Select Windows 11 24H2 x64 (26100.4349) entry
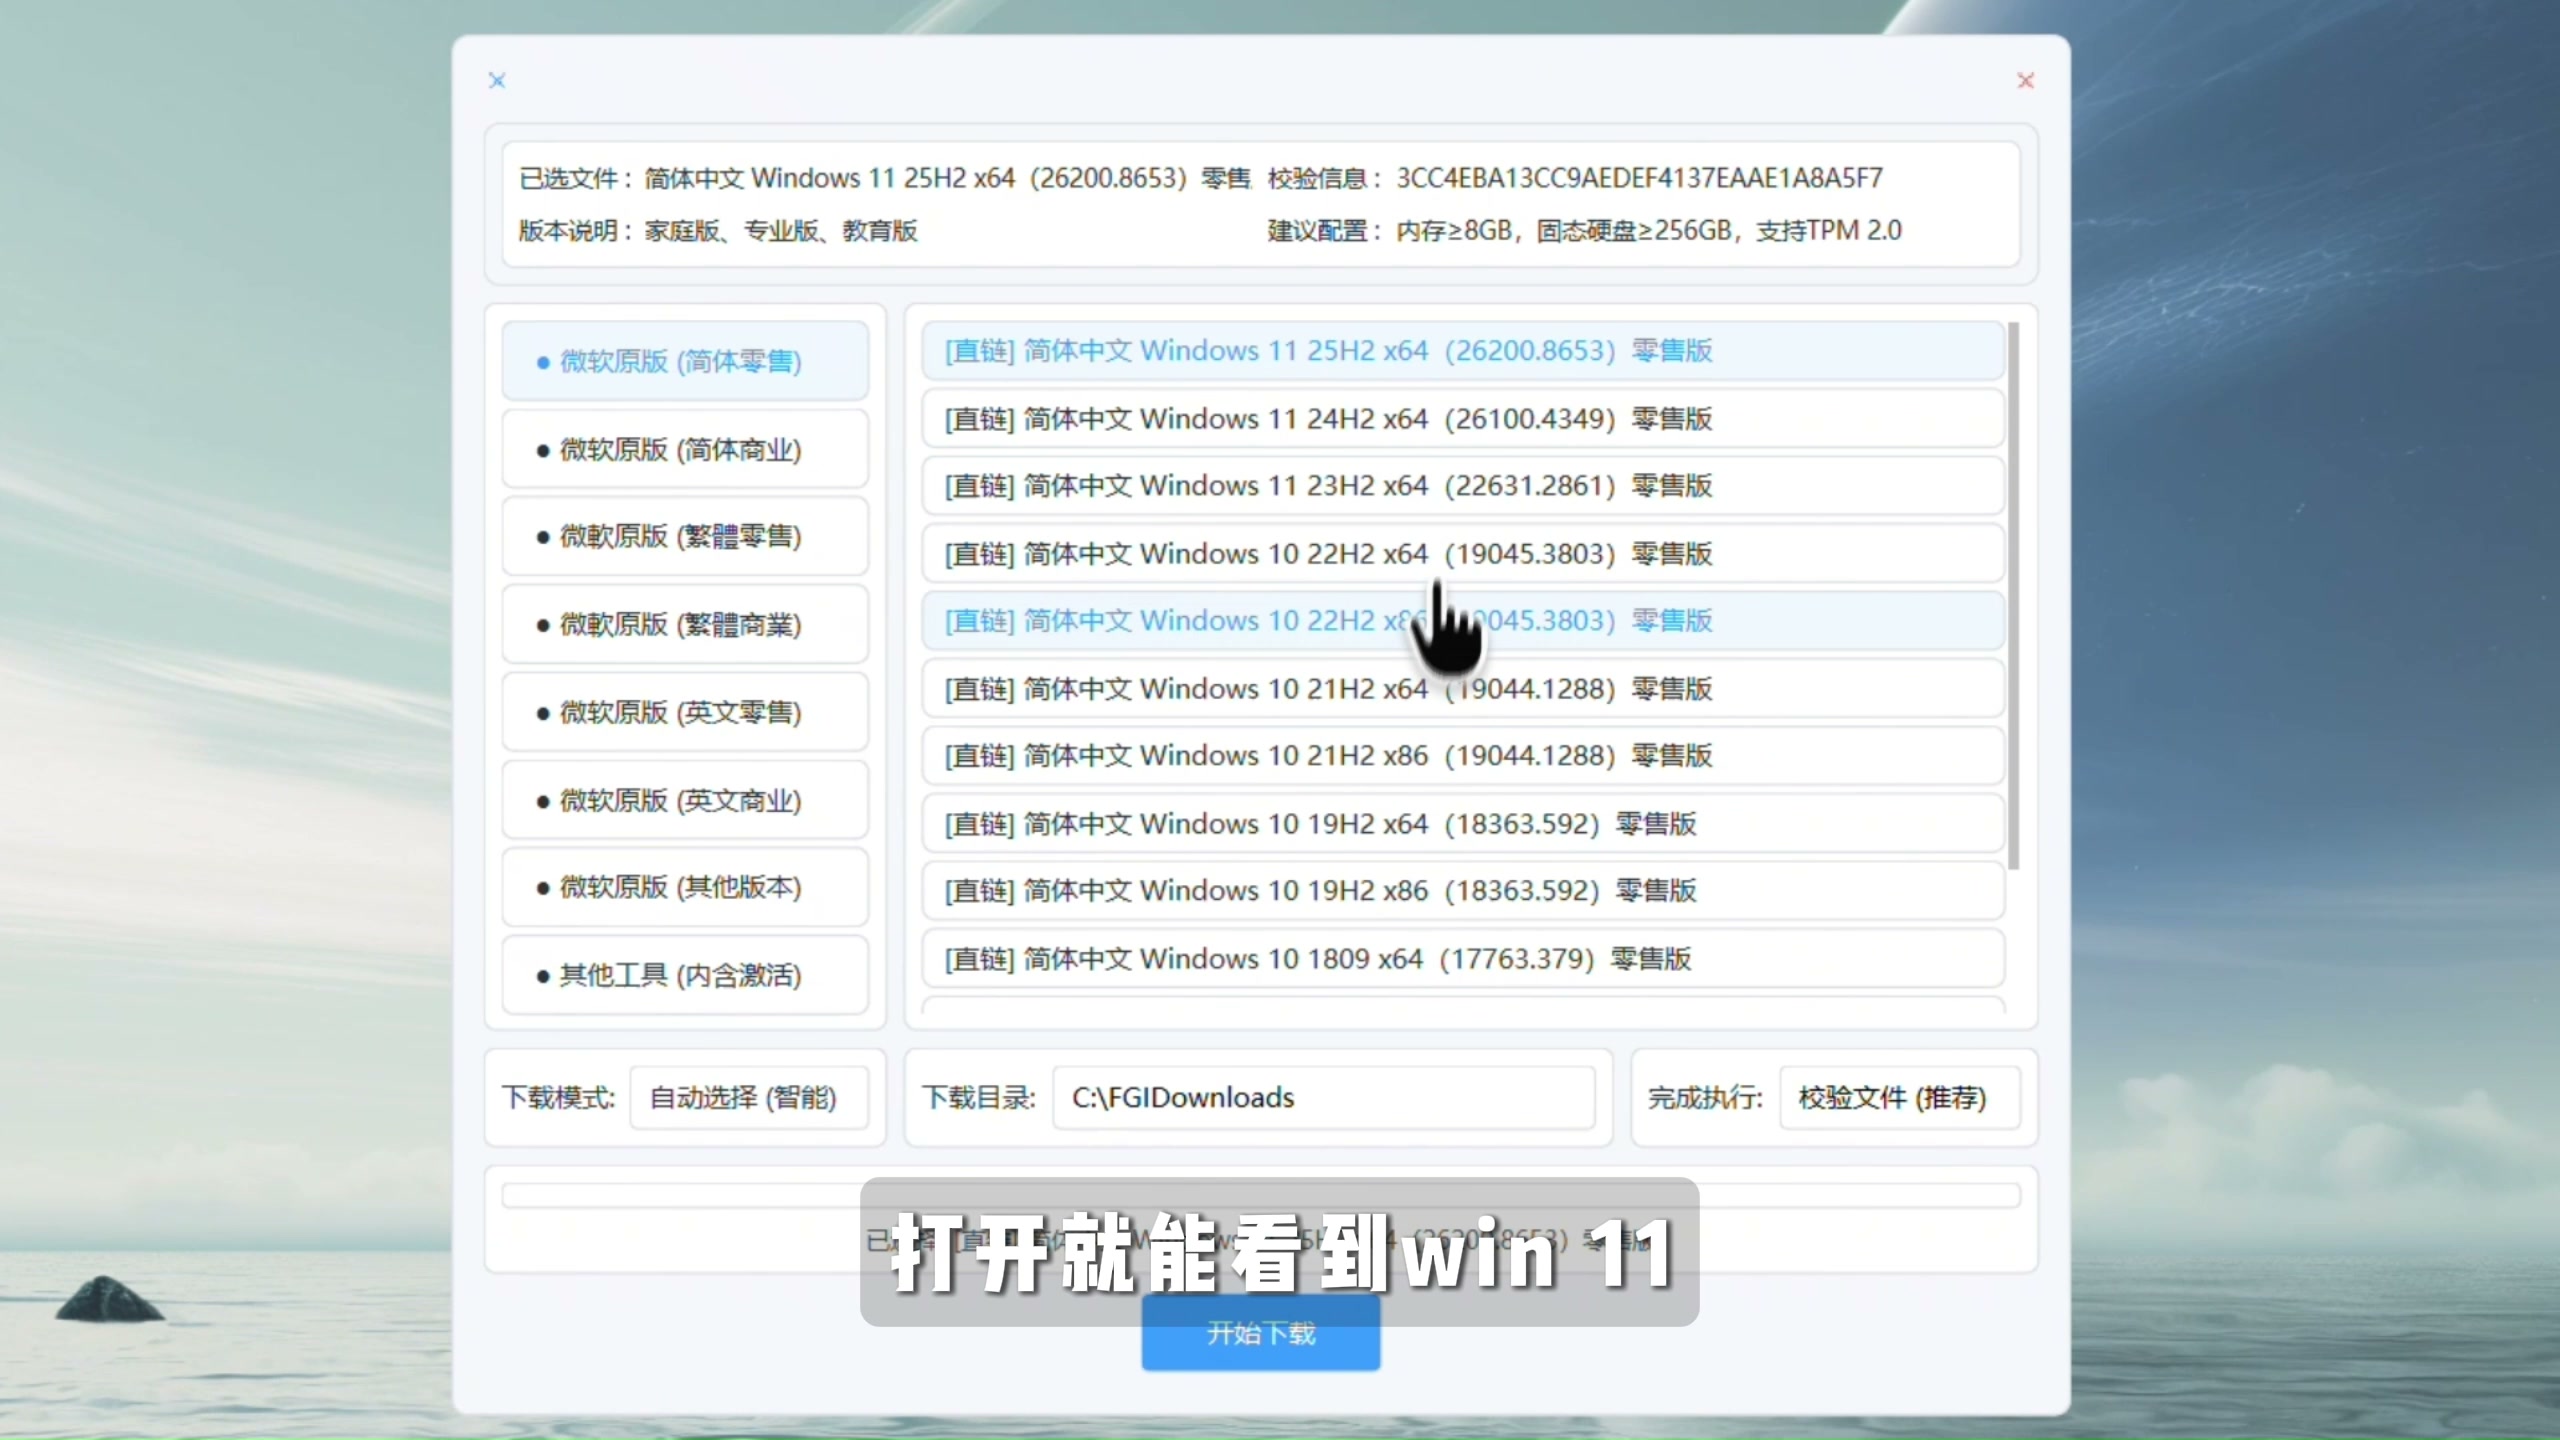The height and width of the screenshot is (1440, 2560). pyautogui.click(x=1463, y=418)
